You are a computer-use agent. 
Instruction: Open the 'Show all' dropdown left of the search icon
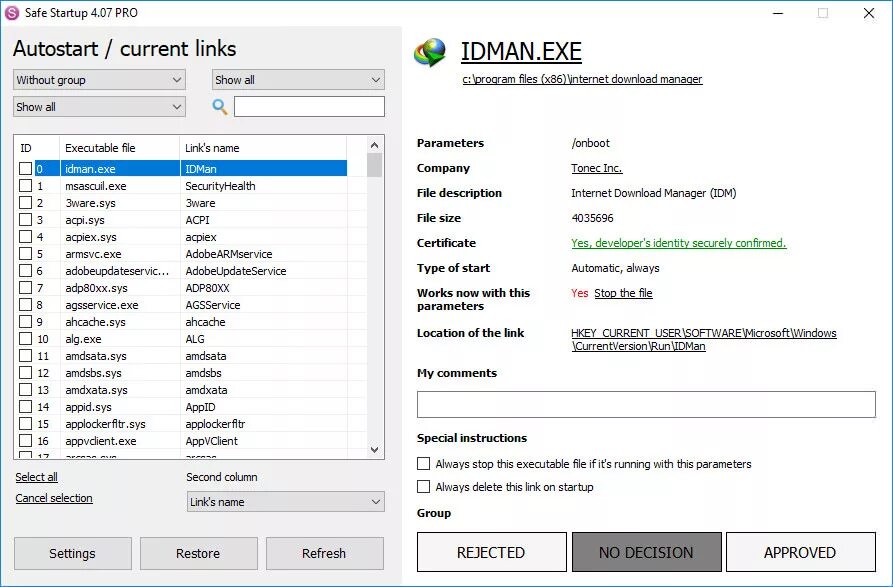pyautogui.click(x=99, y=106)
